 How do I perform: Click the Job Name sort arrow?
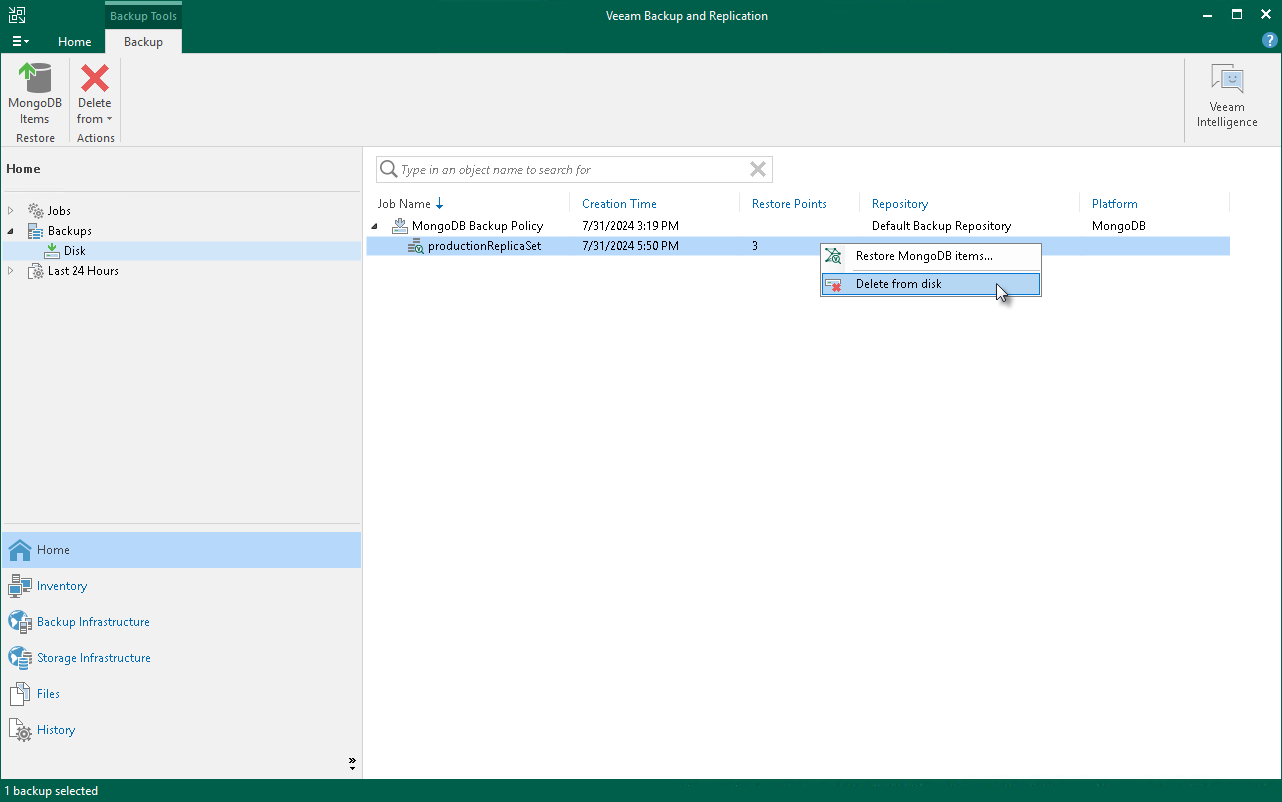(x=440, y=204)
